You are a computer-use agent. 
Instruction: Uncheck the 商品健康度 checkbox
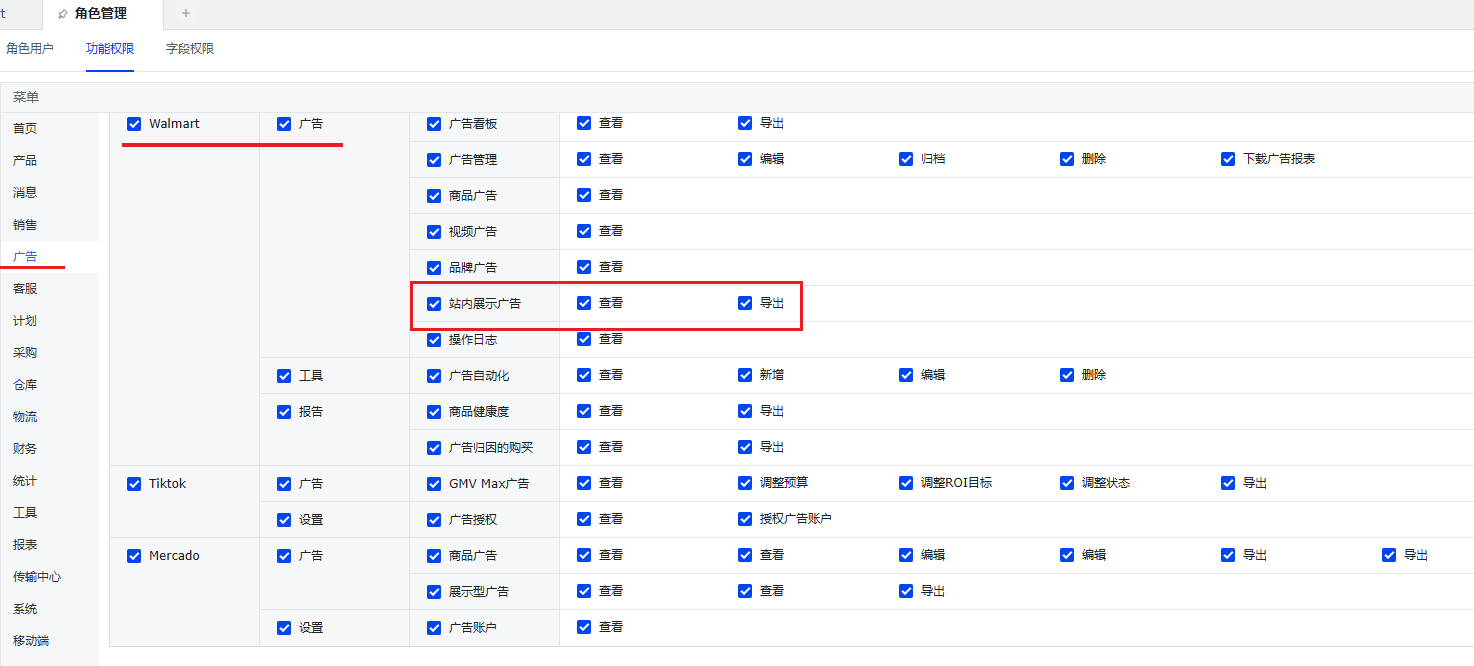click(434, 412)
